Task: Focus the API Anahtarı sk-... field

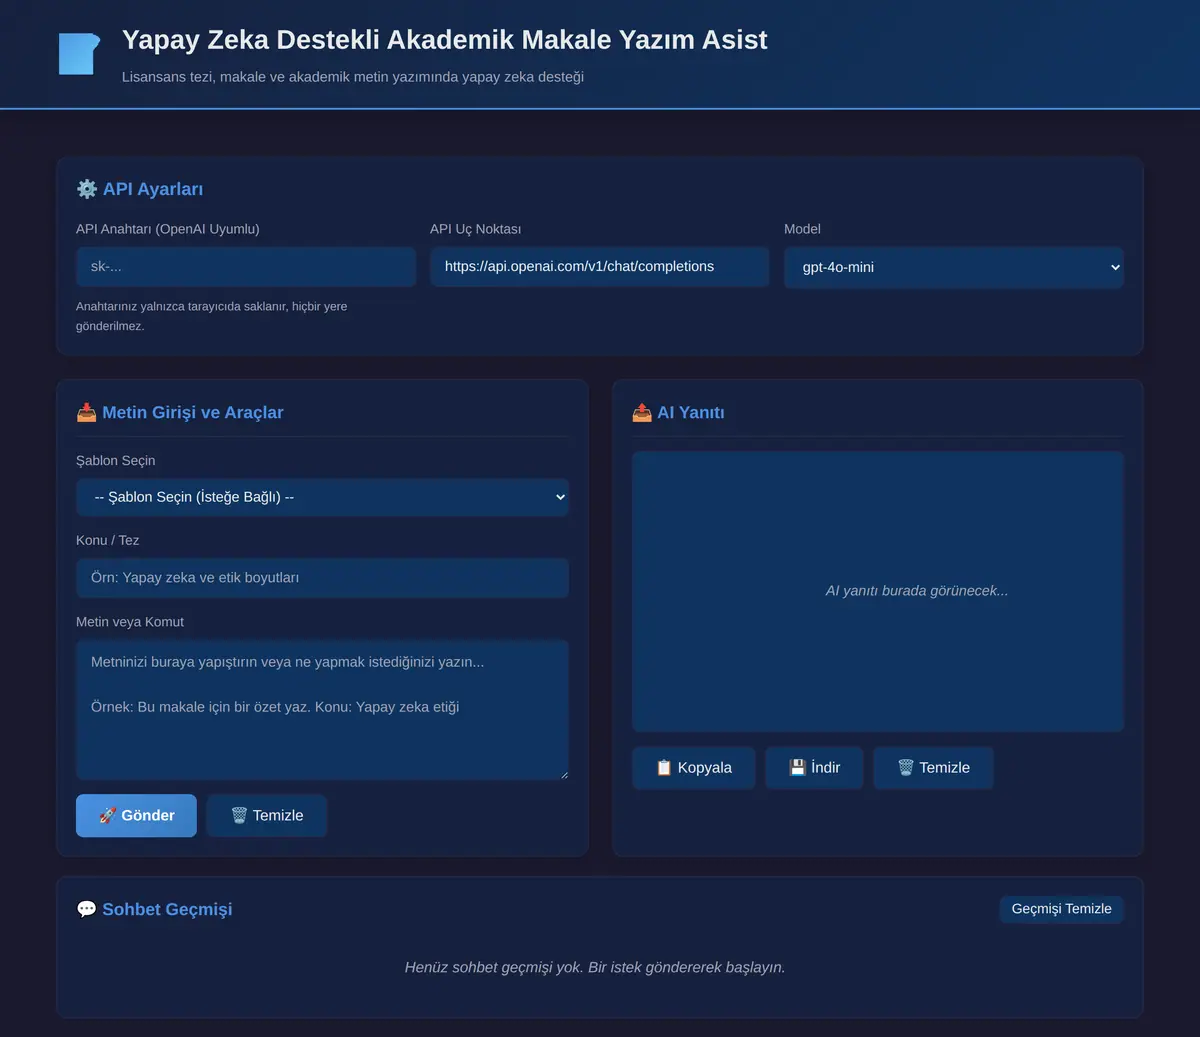Action: (246, 267)
